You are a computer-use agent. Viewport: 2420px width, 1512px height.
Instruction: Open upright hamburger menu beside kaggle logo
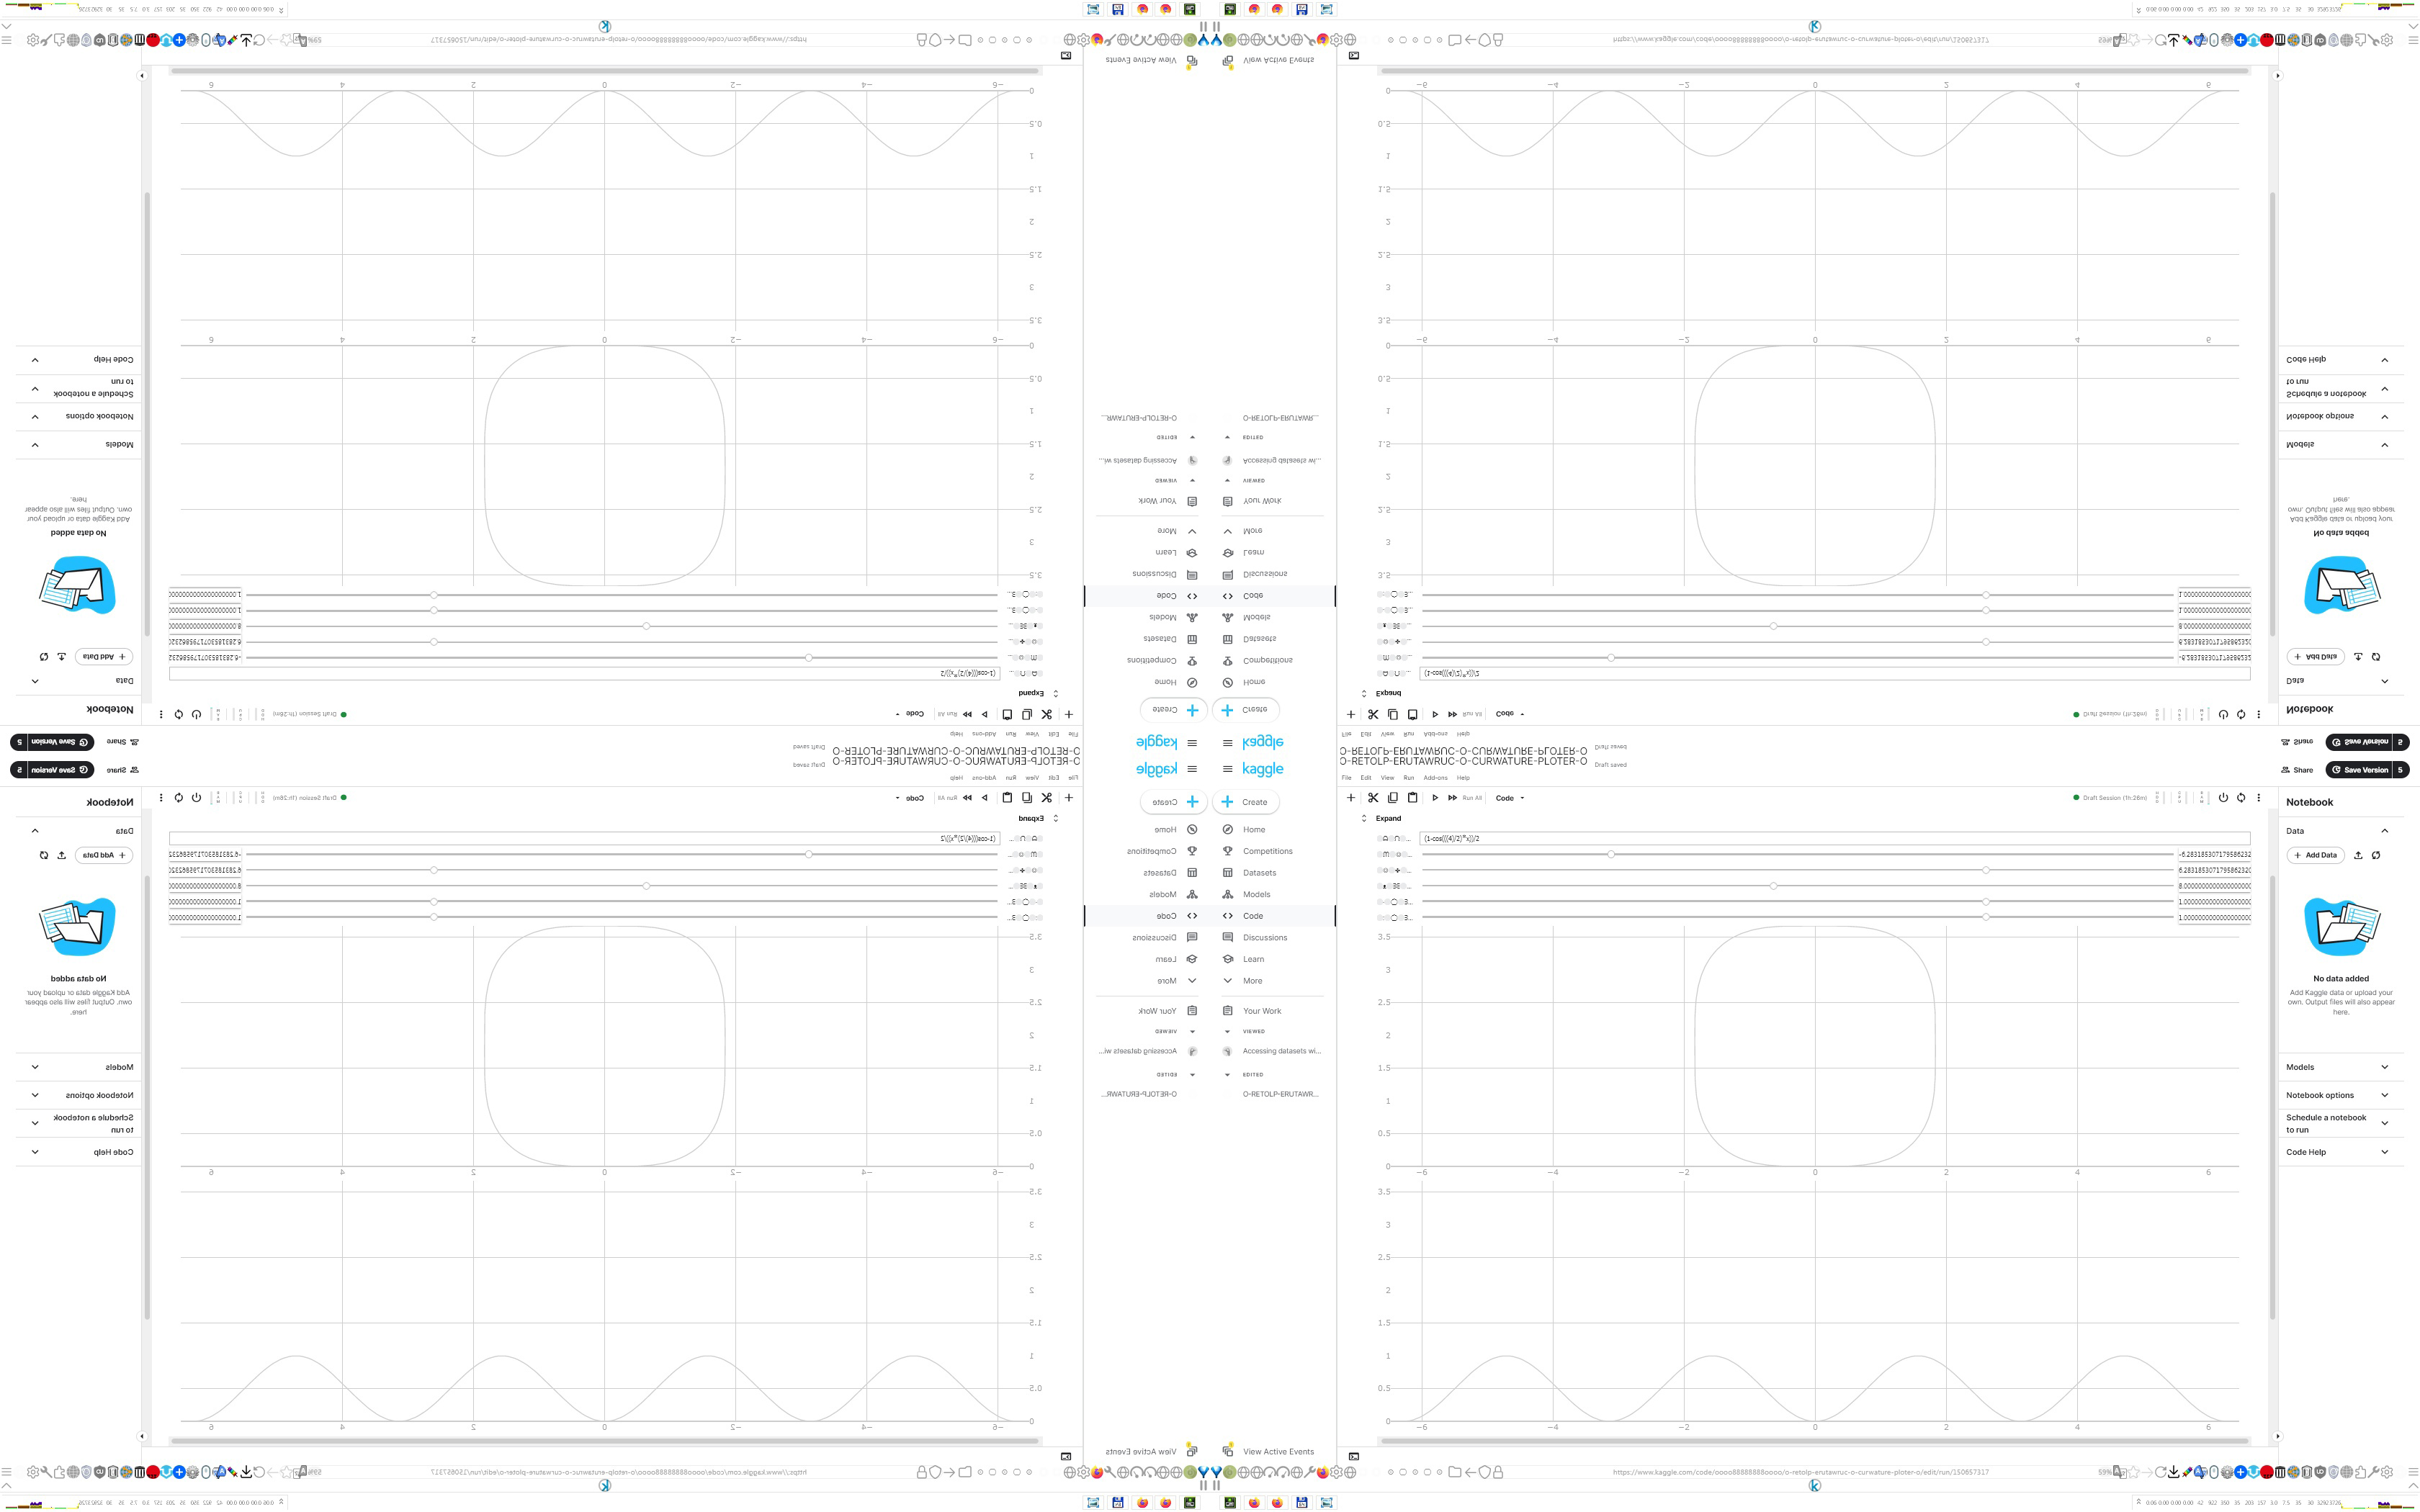pyautogui.click(x=1227, y=769)
